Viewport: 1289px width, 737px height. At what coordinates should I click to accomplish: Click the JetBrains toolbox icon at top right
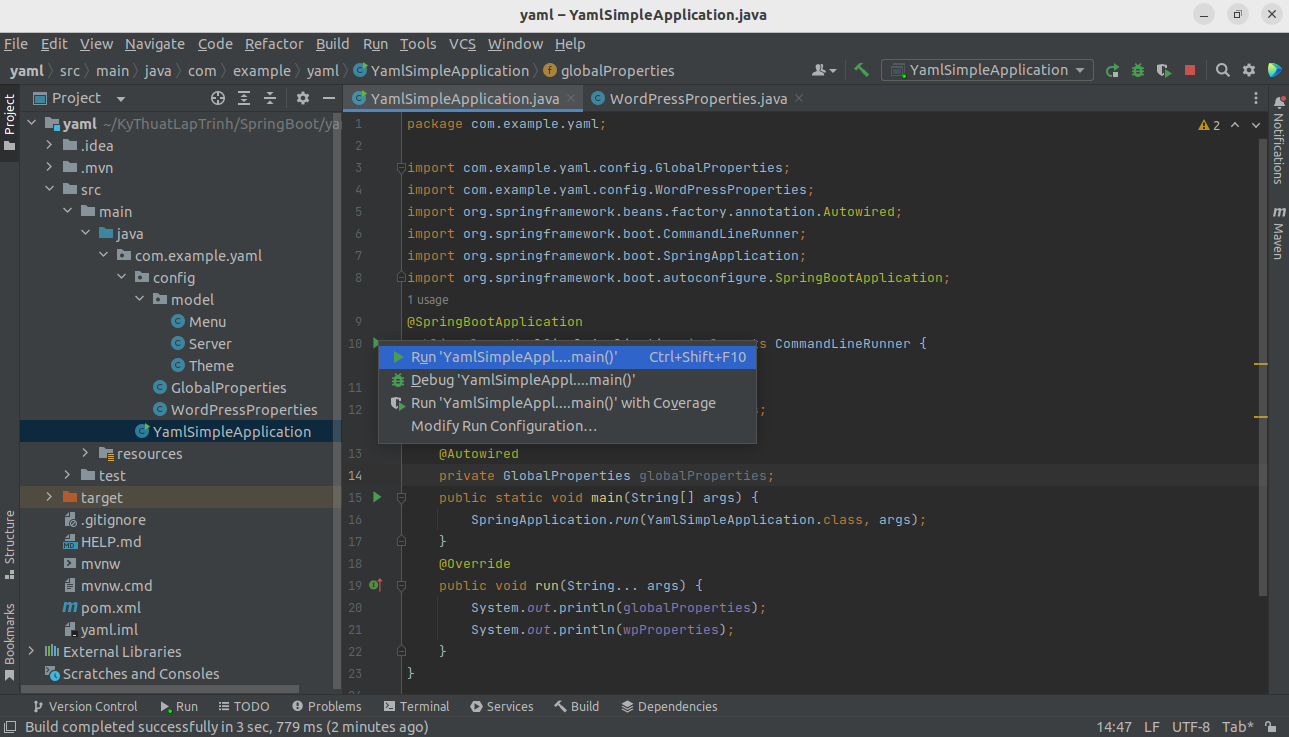[x=1274, y=70]
